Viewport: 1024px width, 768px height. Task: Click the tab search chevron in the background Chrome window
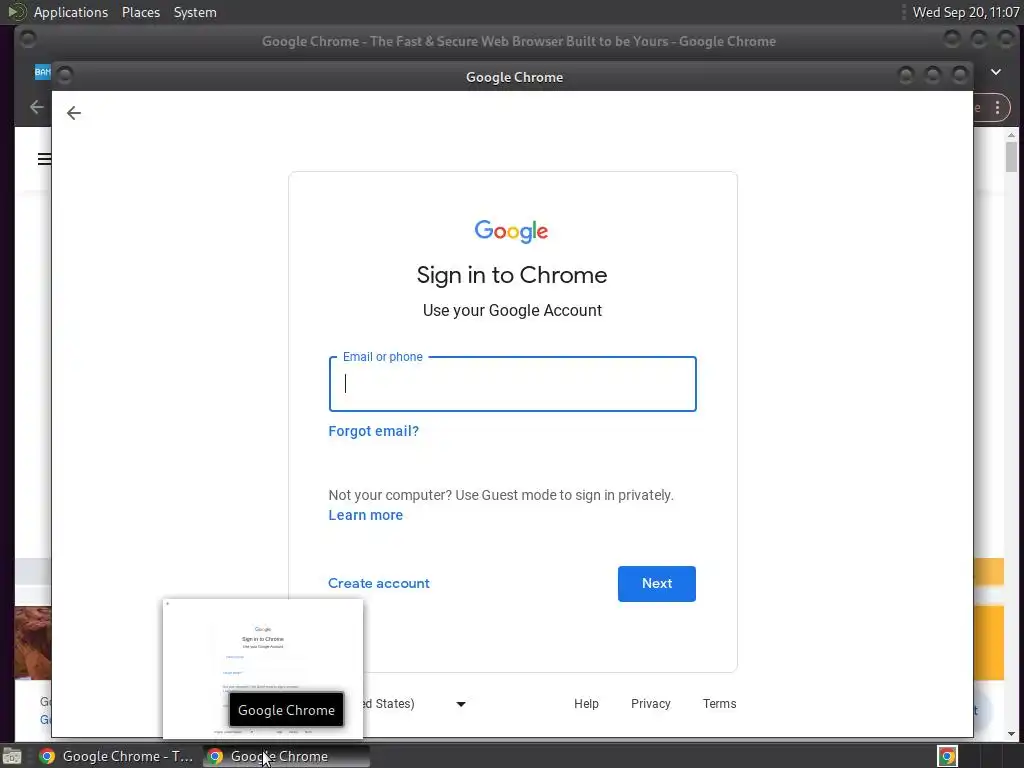[x=996, y=72]
